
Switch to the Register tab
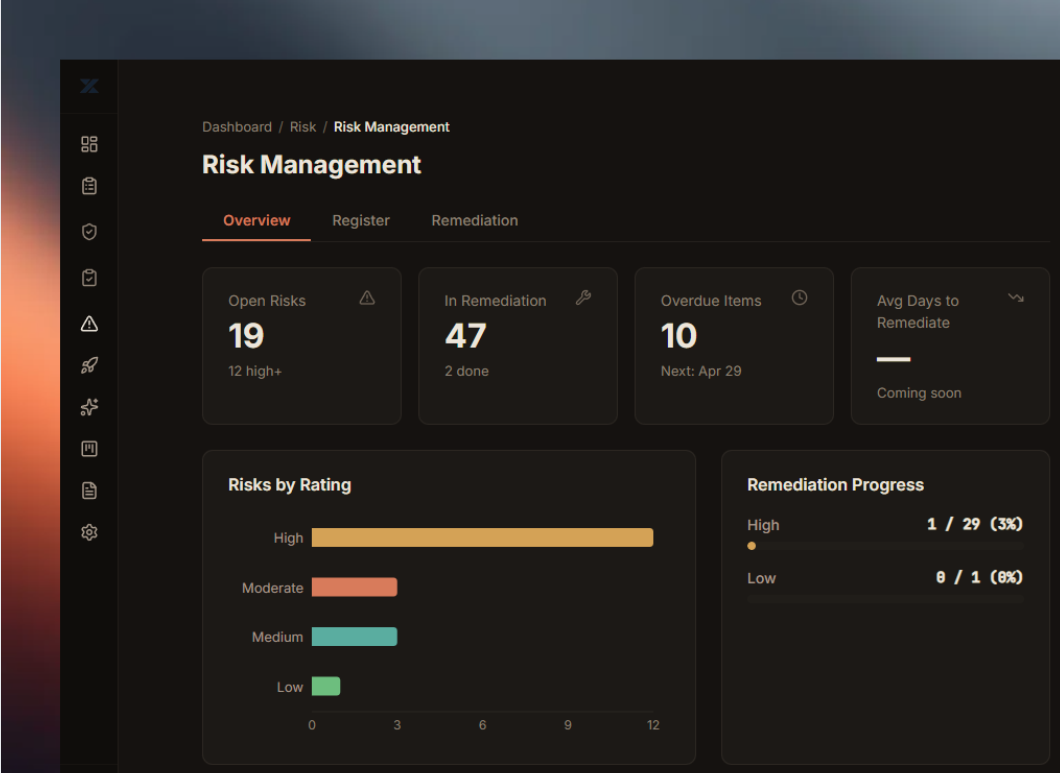click(361, 220)
